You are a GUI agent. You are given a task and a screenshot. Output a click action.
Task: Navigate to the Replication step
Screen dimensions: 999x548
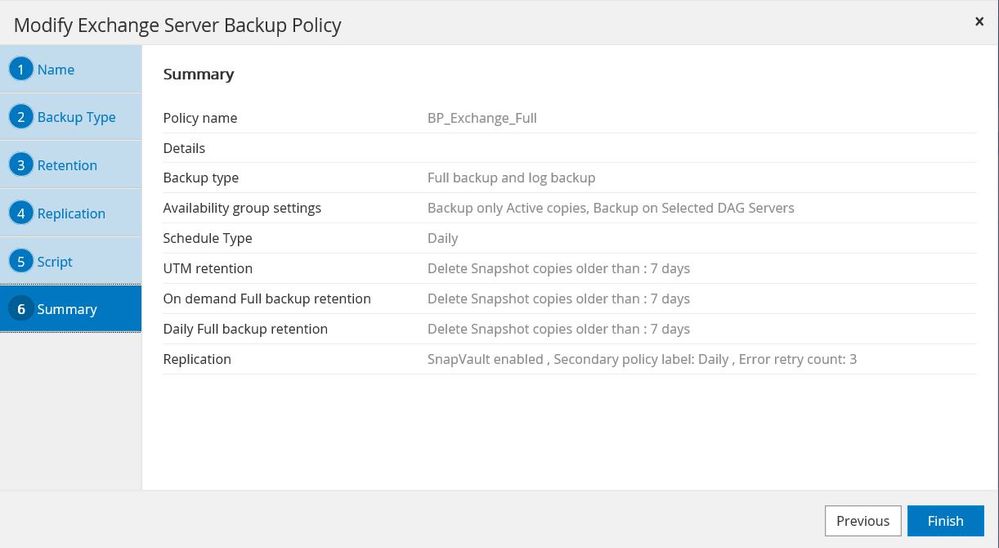point(71,213)
